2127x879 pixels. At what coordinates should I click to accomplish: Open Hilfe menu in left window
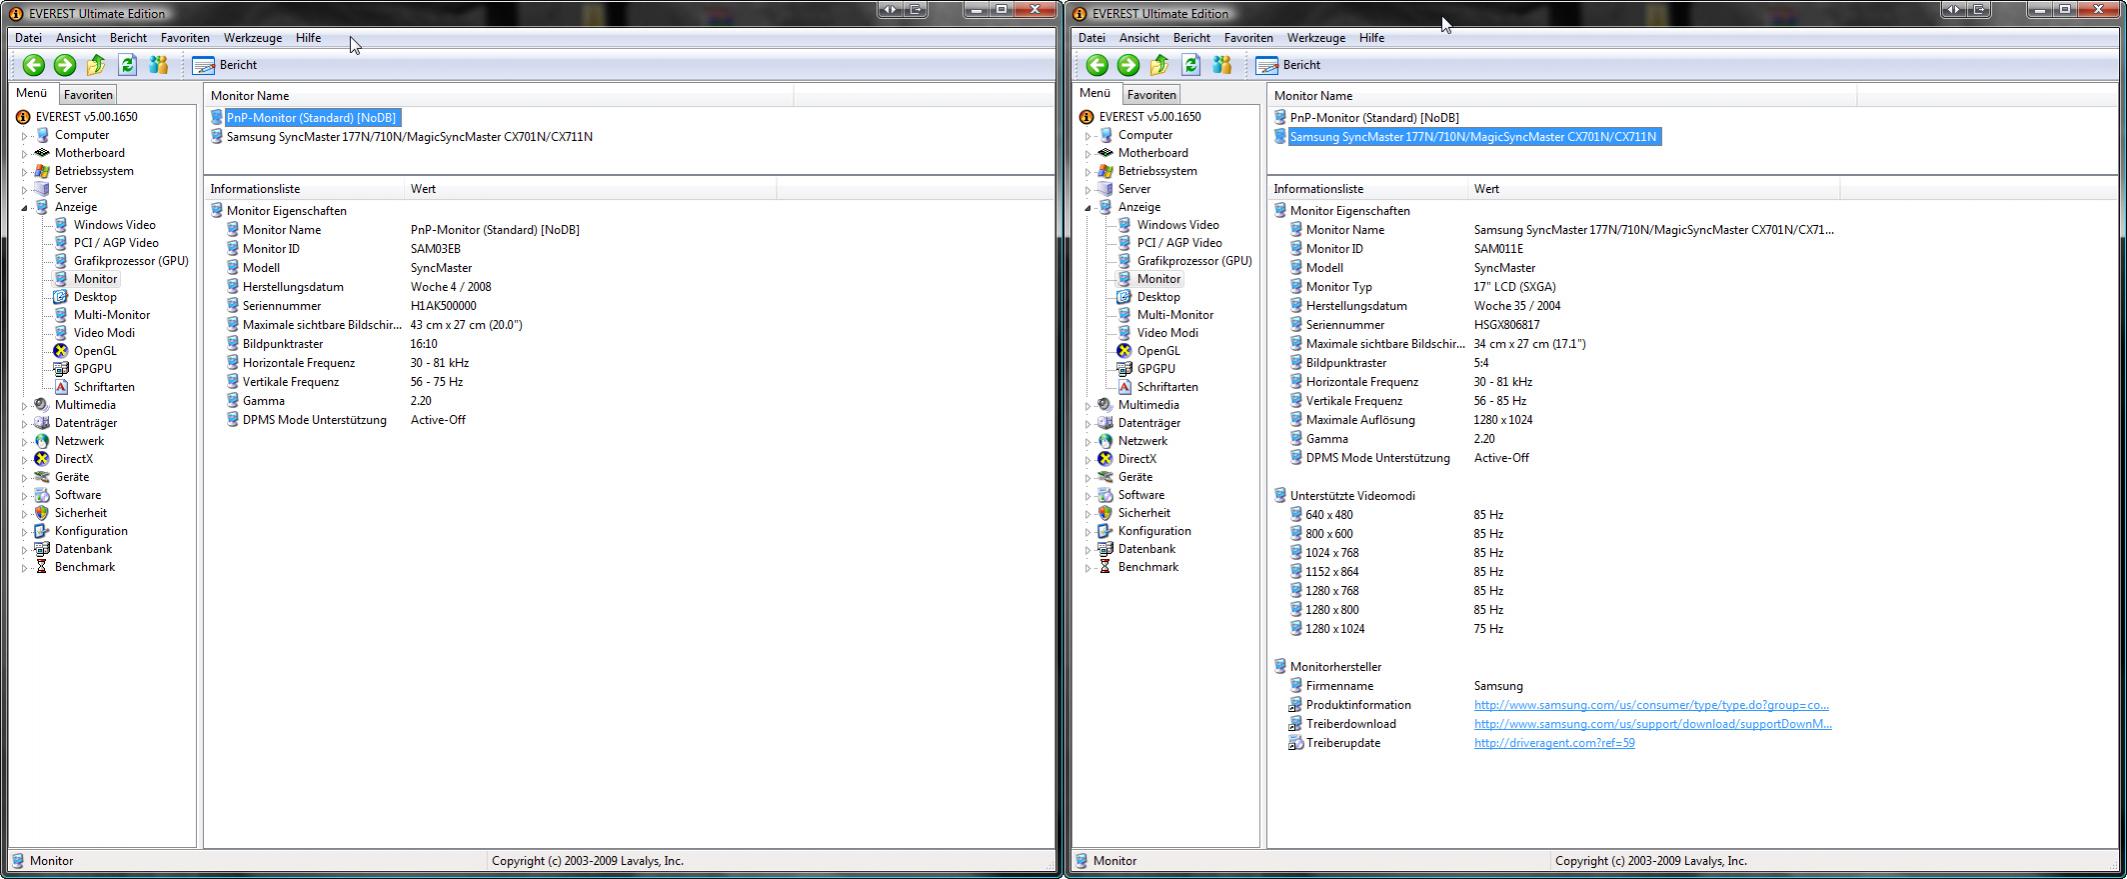[x=308, y=38]
